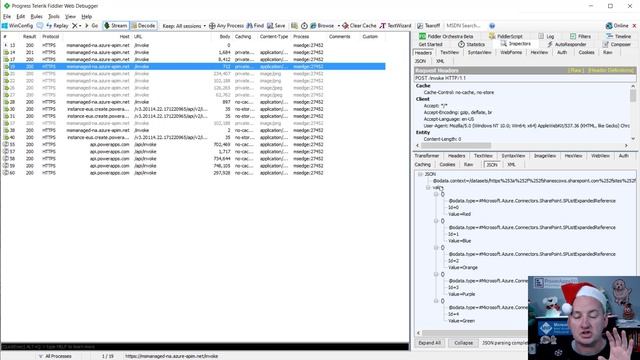Open the Browse dropdown arrow
Viewport: 640px width, 360px height.
click(x=338, y=26)
